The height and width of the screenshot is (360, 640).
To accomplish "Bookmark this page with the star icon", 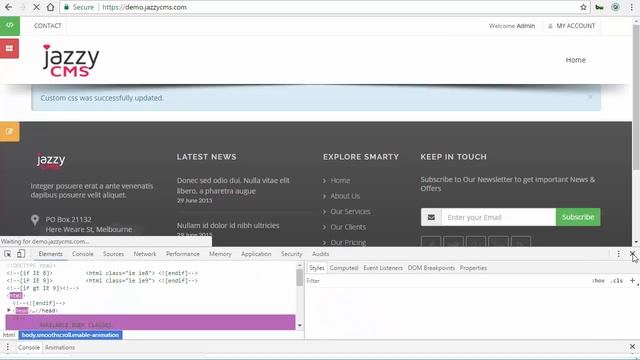I will coord(583,7).
